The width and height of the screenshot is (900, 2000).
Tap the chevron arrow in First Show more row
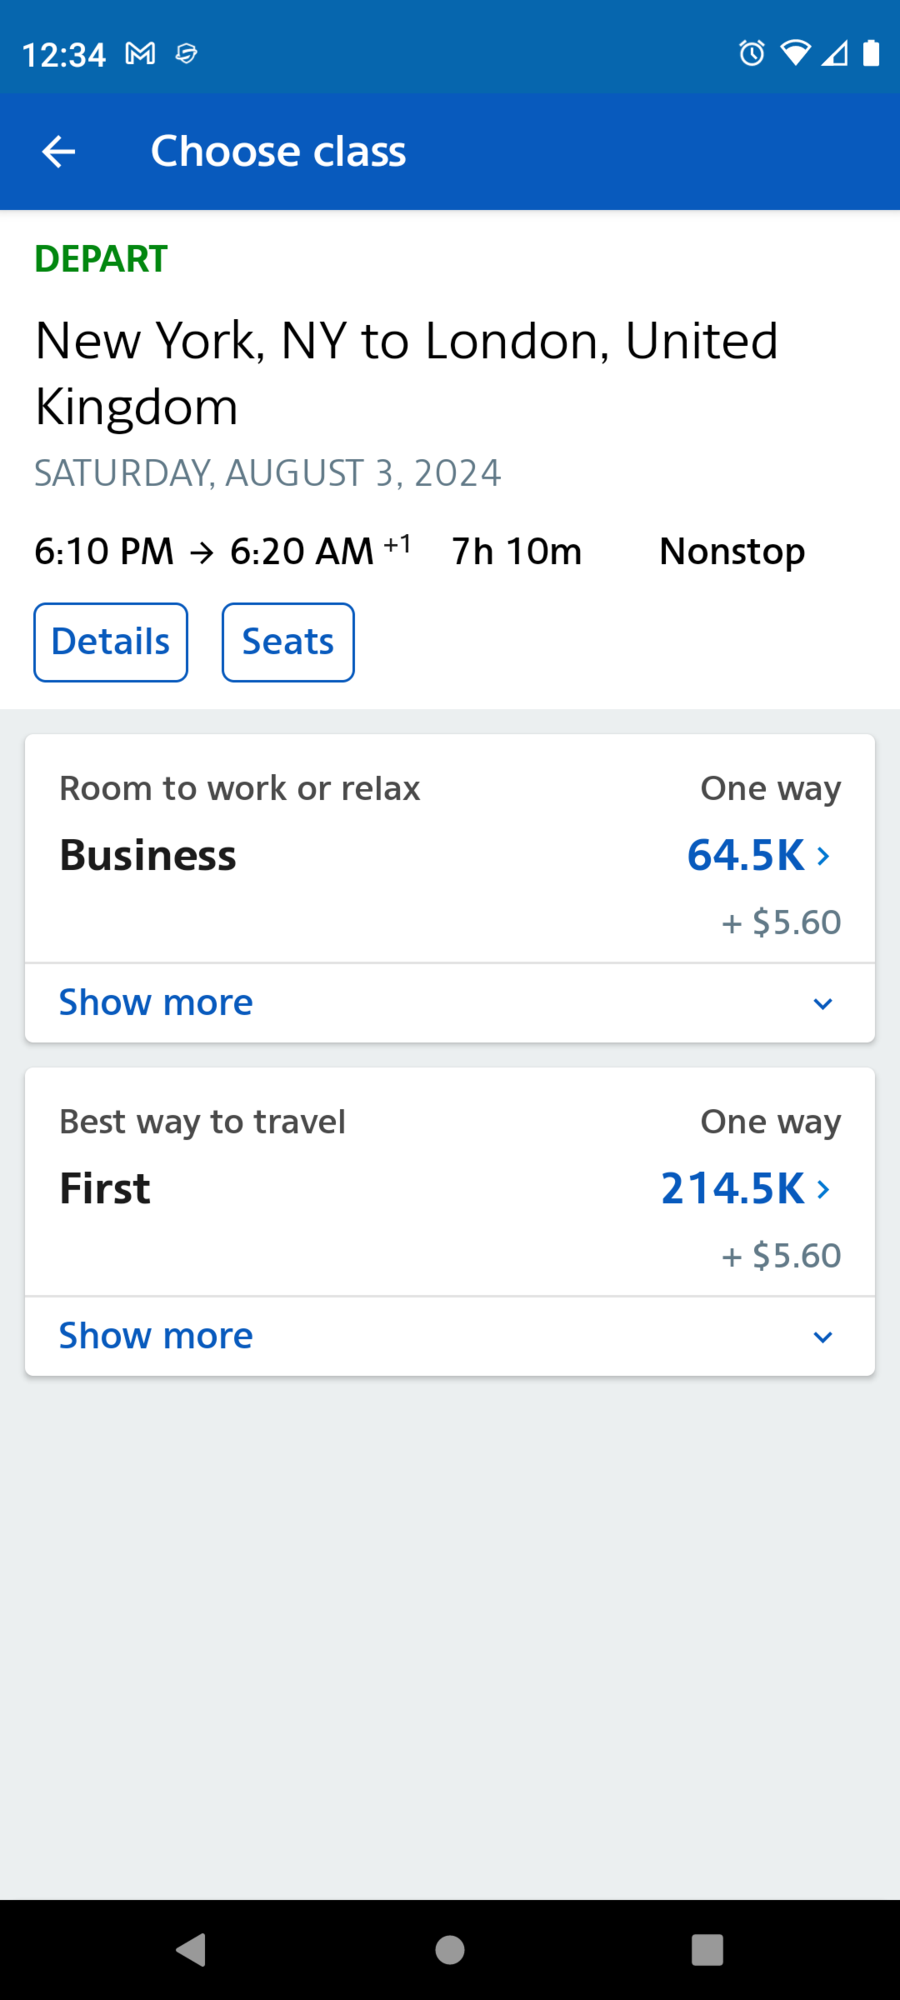coord(823,1337)
